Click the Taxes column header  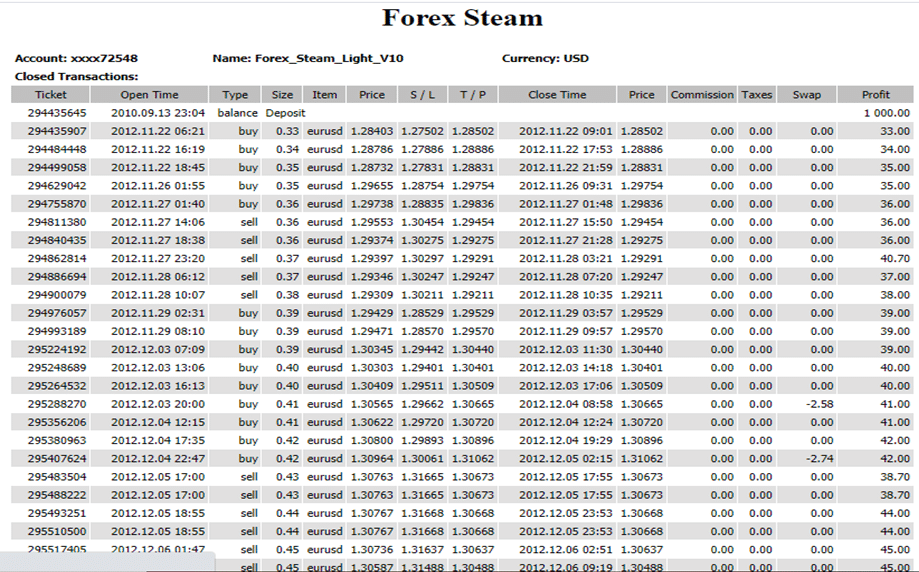757,94
